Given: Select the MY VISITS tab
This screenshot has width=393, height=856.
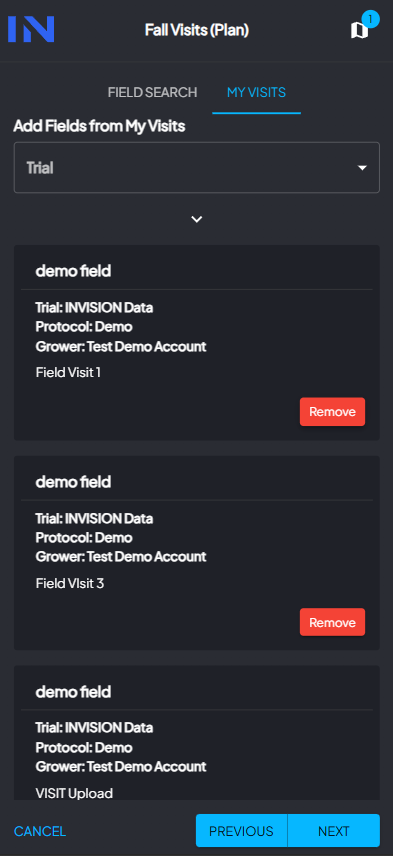Looking at the screenshot, I should tap(257, 92).
